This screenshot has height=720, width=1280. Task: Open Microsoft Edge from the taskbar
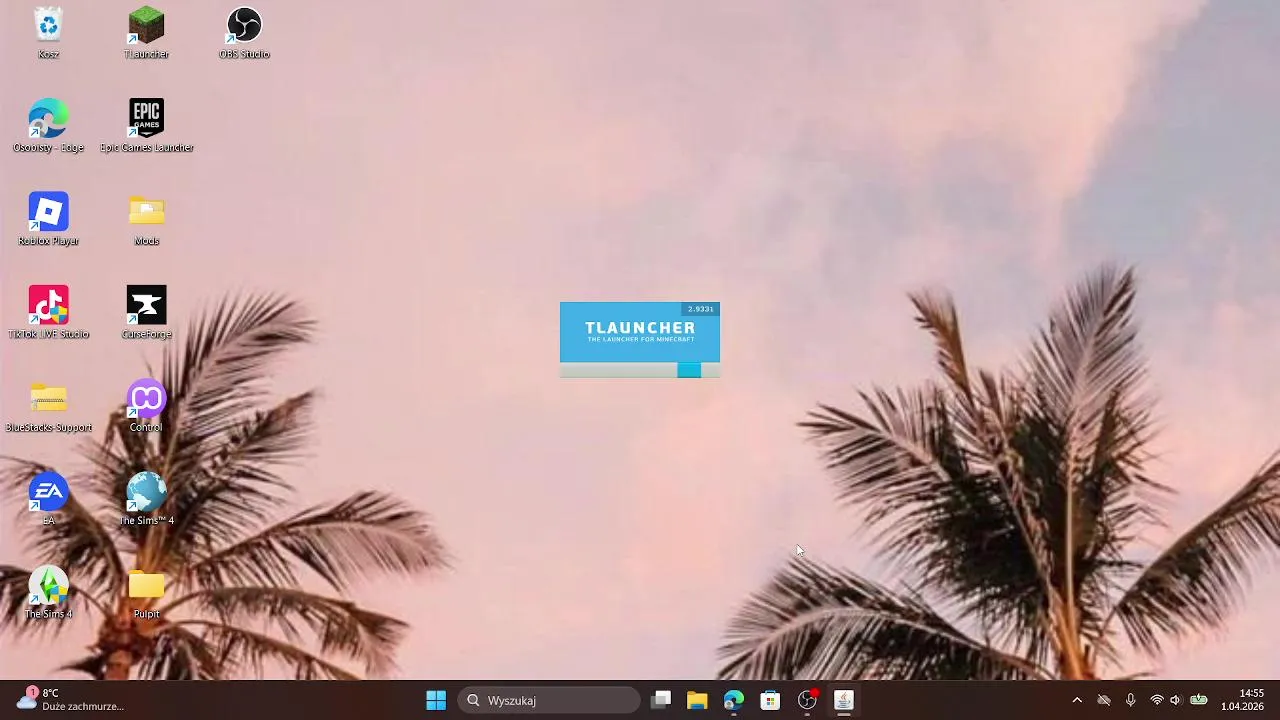(x=734, y=700)
